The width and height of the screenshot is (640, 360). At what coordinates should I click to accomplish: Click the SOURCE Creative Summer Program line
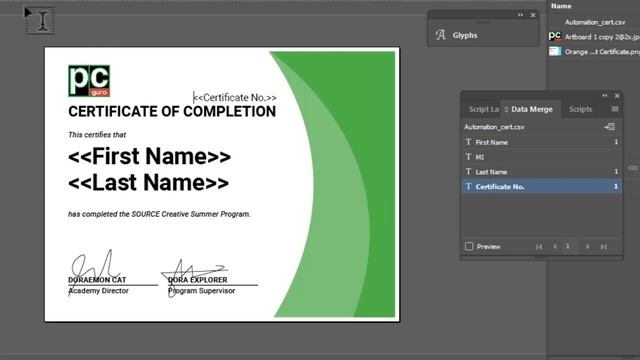click(159, 214)
